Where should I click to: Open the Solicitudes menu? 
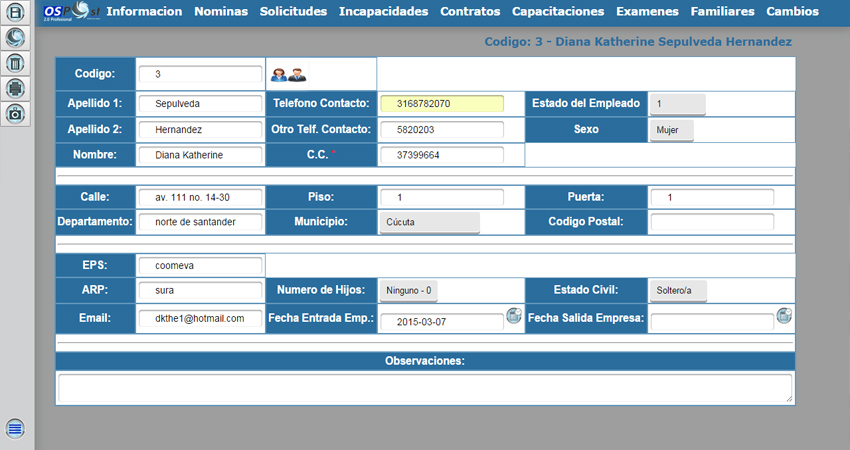coord(293,11)
